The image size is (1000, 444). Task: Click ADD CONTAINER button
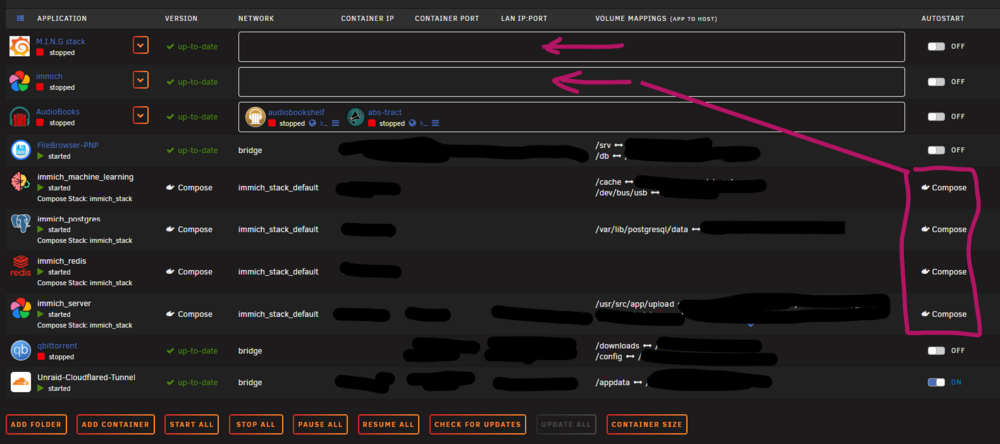coord(116,425)
